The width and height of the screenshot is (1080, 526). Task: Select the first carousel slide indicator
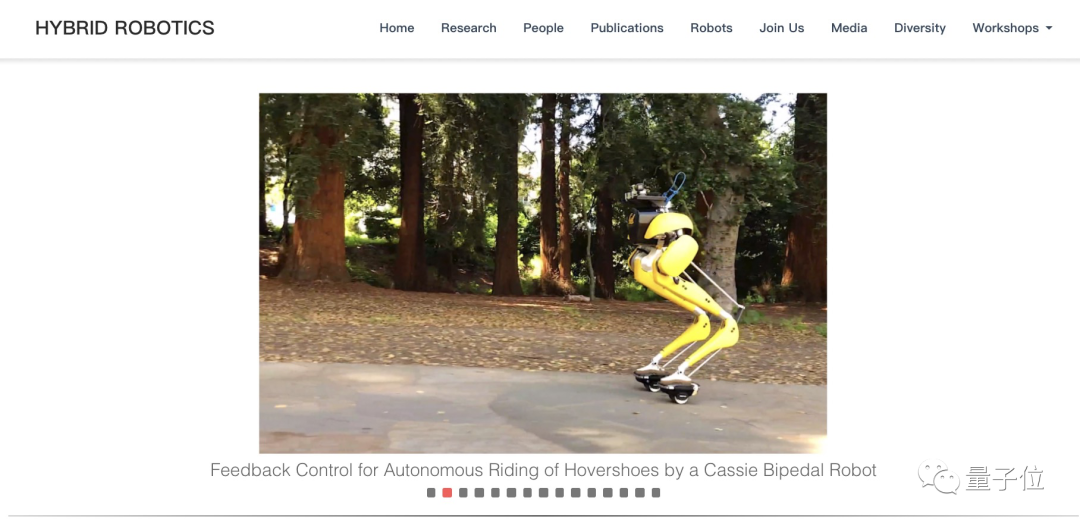click(431, 492)
